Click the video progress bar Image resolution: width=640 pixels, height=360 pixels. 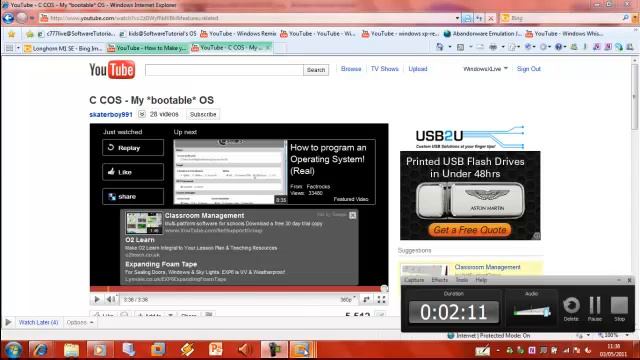pos(238,289)
